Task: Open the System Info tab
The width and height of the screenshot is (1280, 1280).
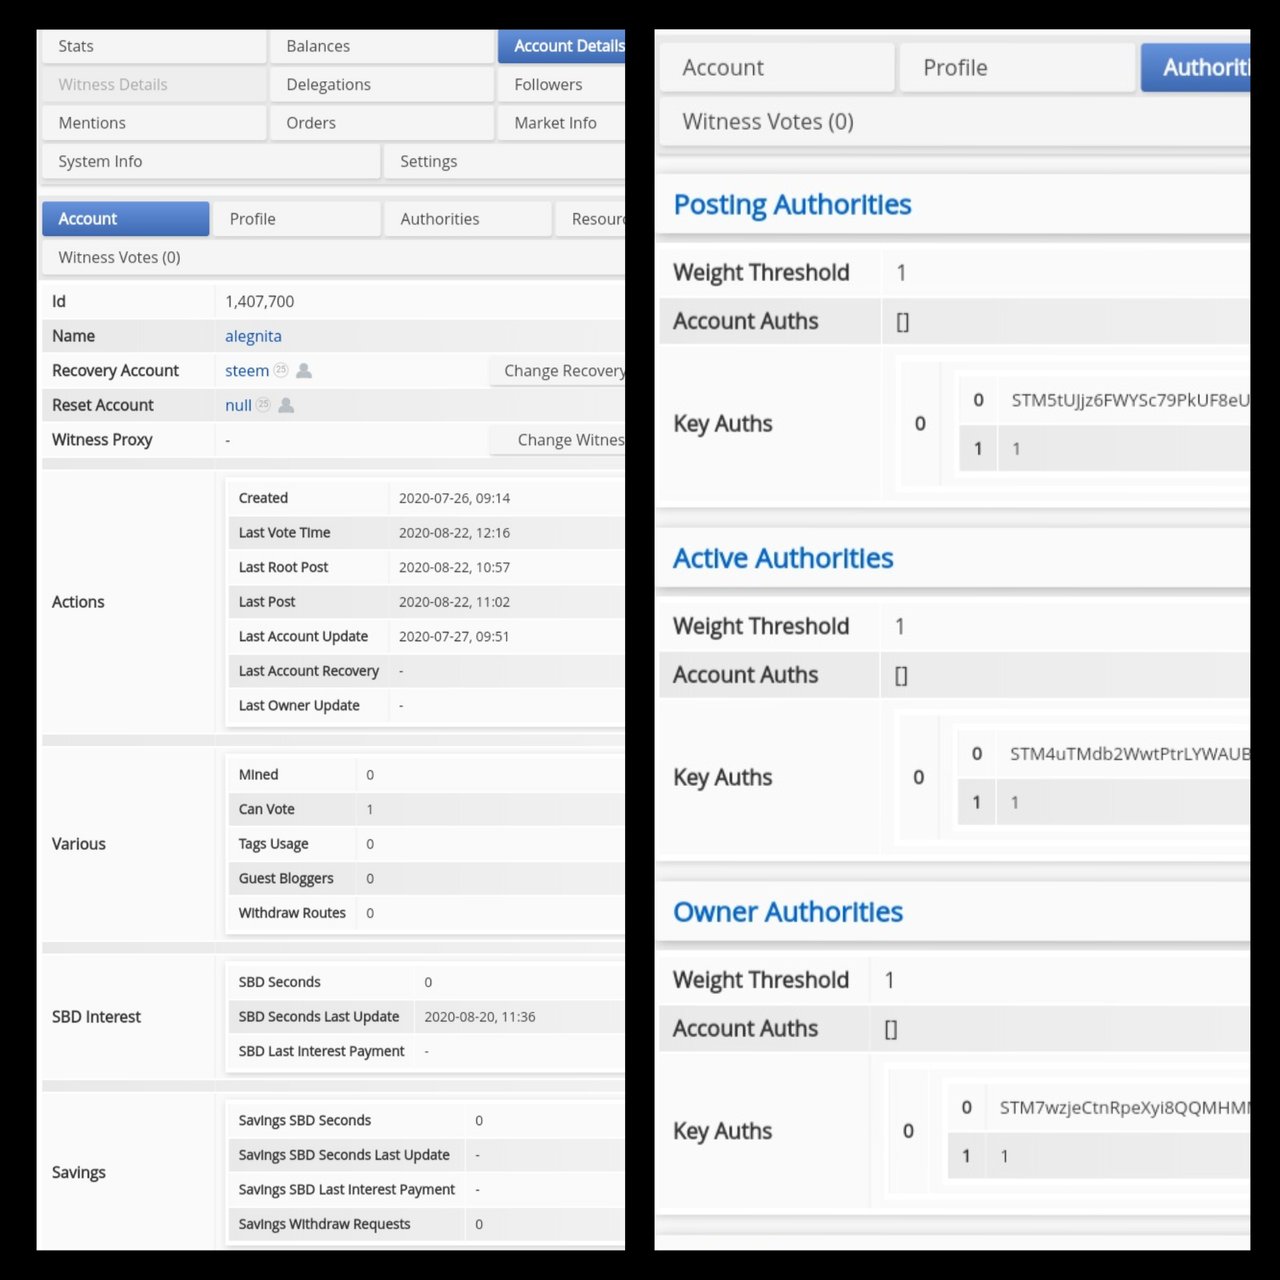Action: (x=211, y=161)
